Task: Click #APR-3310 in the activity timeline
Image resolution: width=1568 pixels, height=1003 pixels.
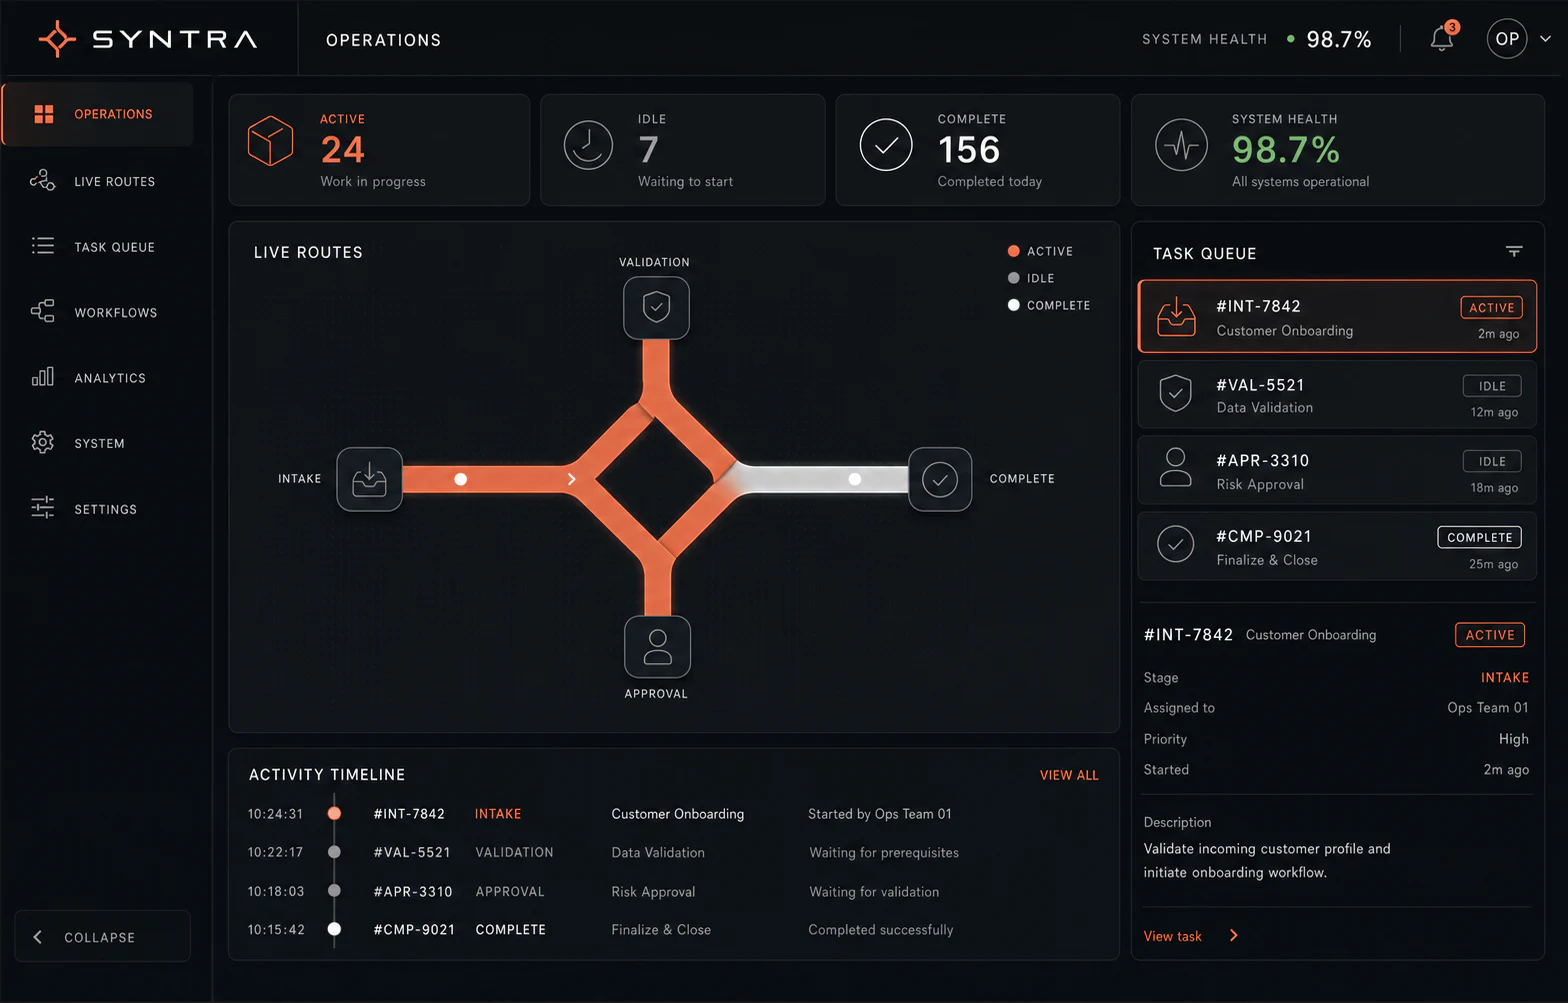Action: (412, 891)
